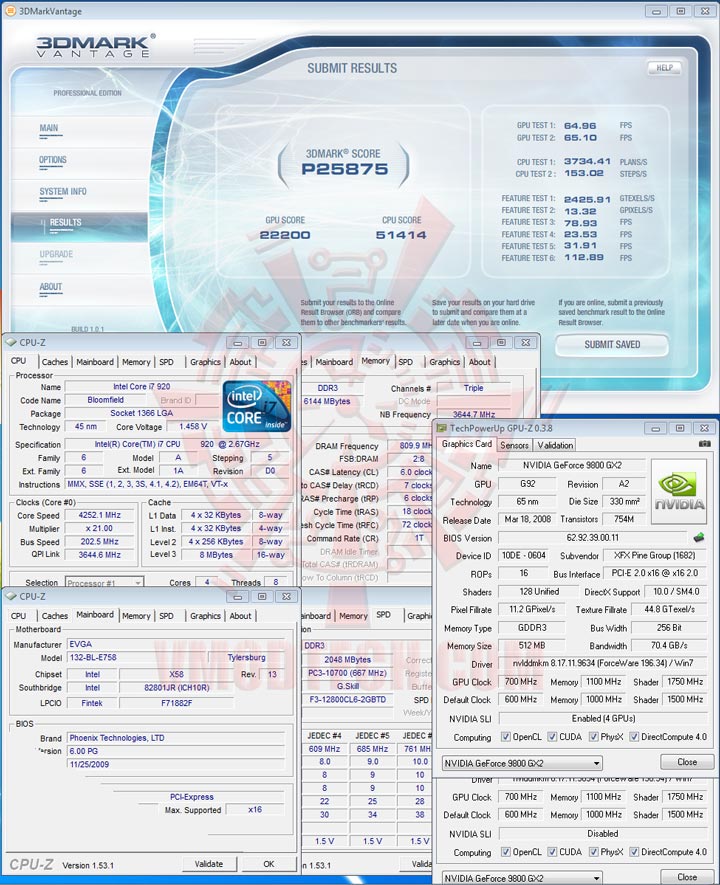Toggle PhysX checkbox in GPU-Z with SLI Enabled
The height and width of the screenshot is (885, 720).
click(594, 737)
